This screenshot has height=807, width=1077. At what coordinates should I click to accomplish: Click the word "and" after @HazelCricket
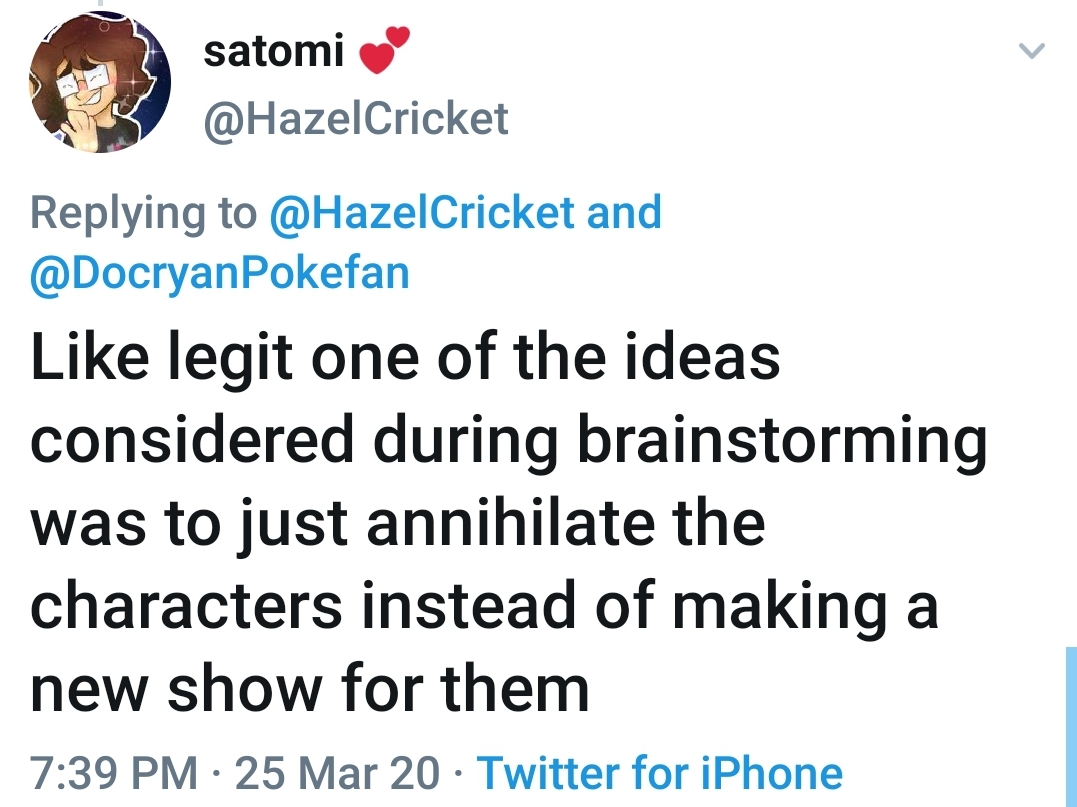coord(624,212)
